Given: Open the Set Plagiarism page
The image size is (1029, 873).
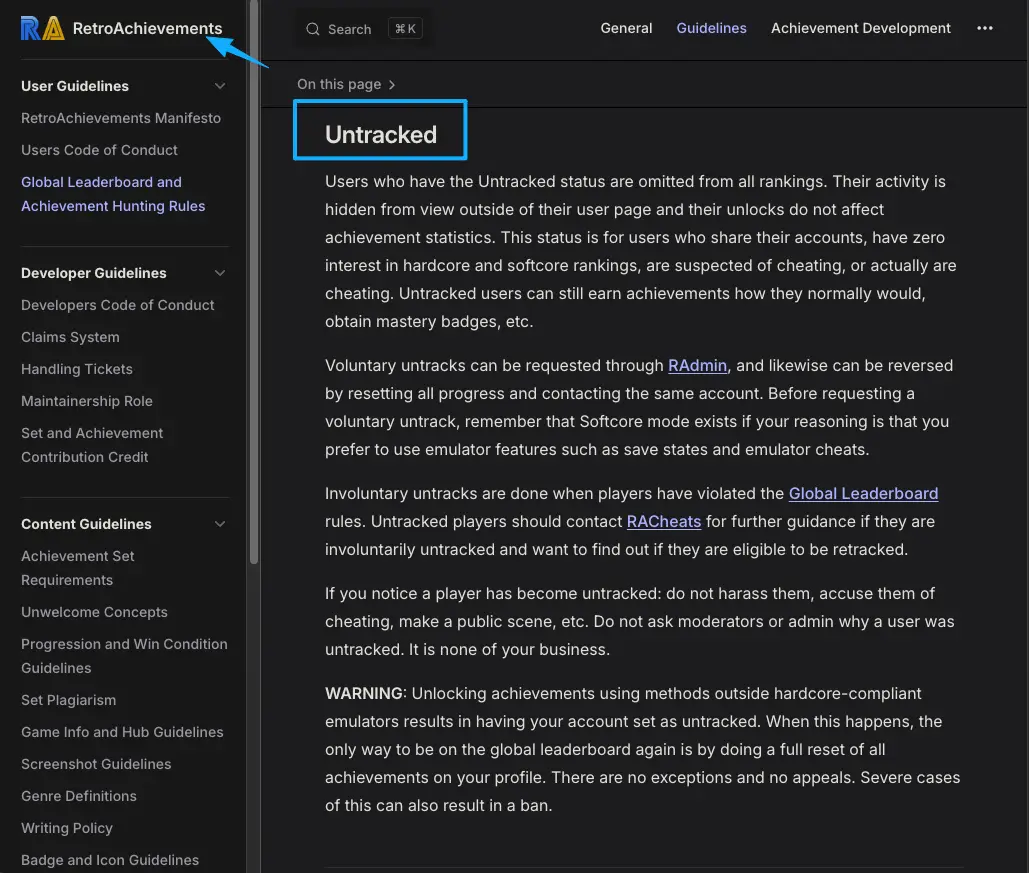Looking at the screenshot, I should point(68,700).
